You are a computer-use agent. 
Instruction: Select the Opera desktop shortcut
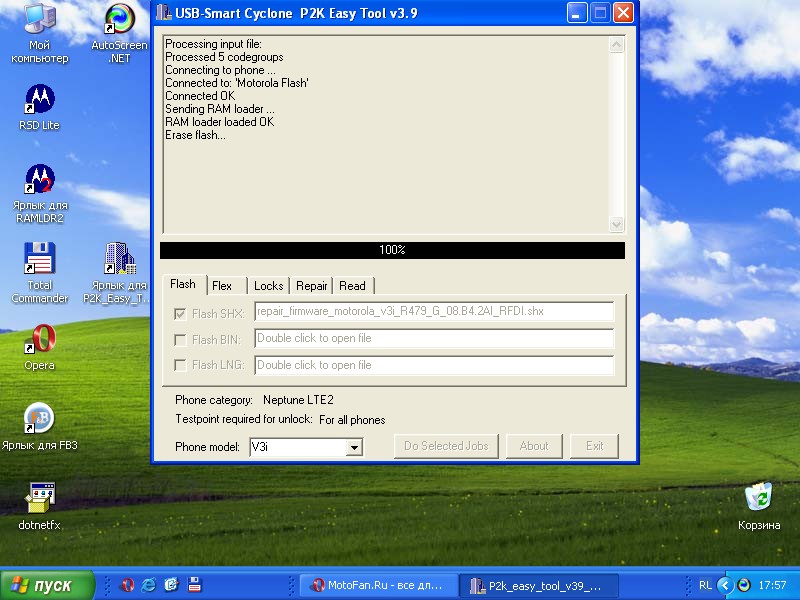[40, 347]
